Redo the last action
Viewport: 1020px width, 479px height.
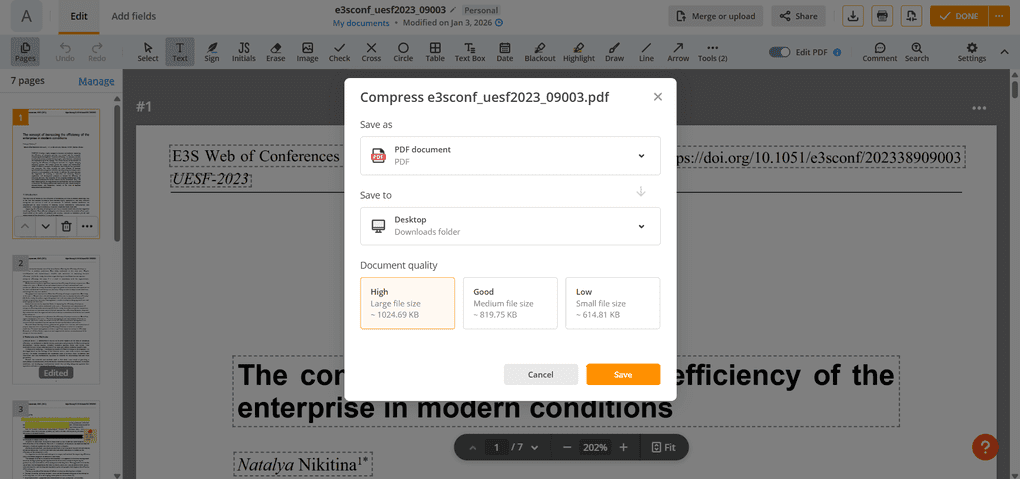97,52
